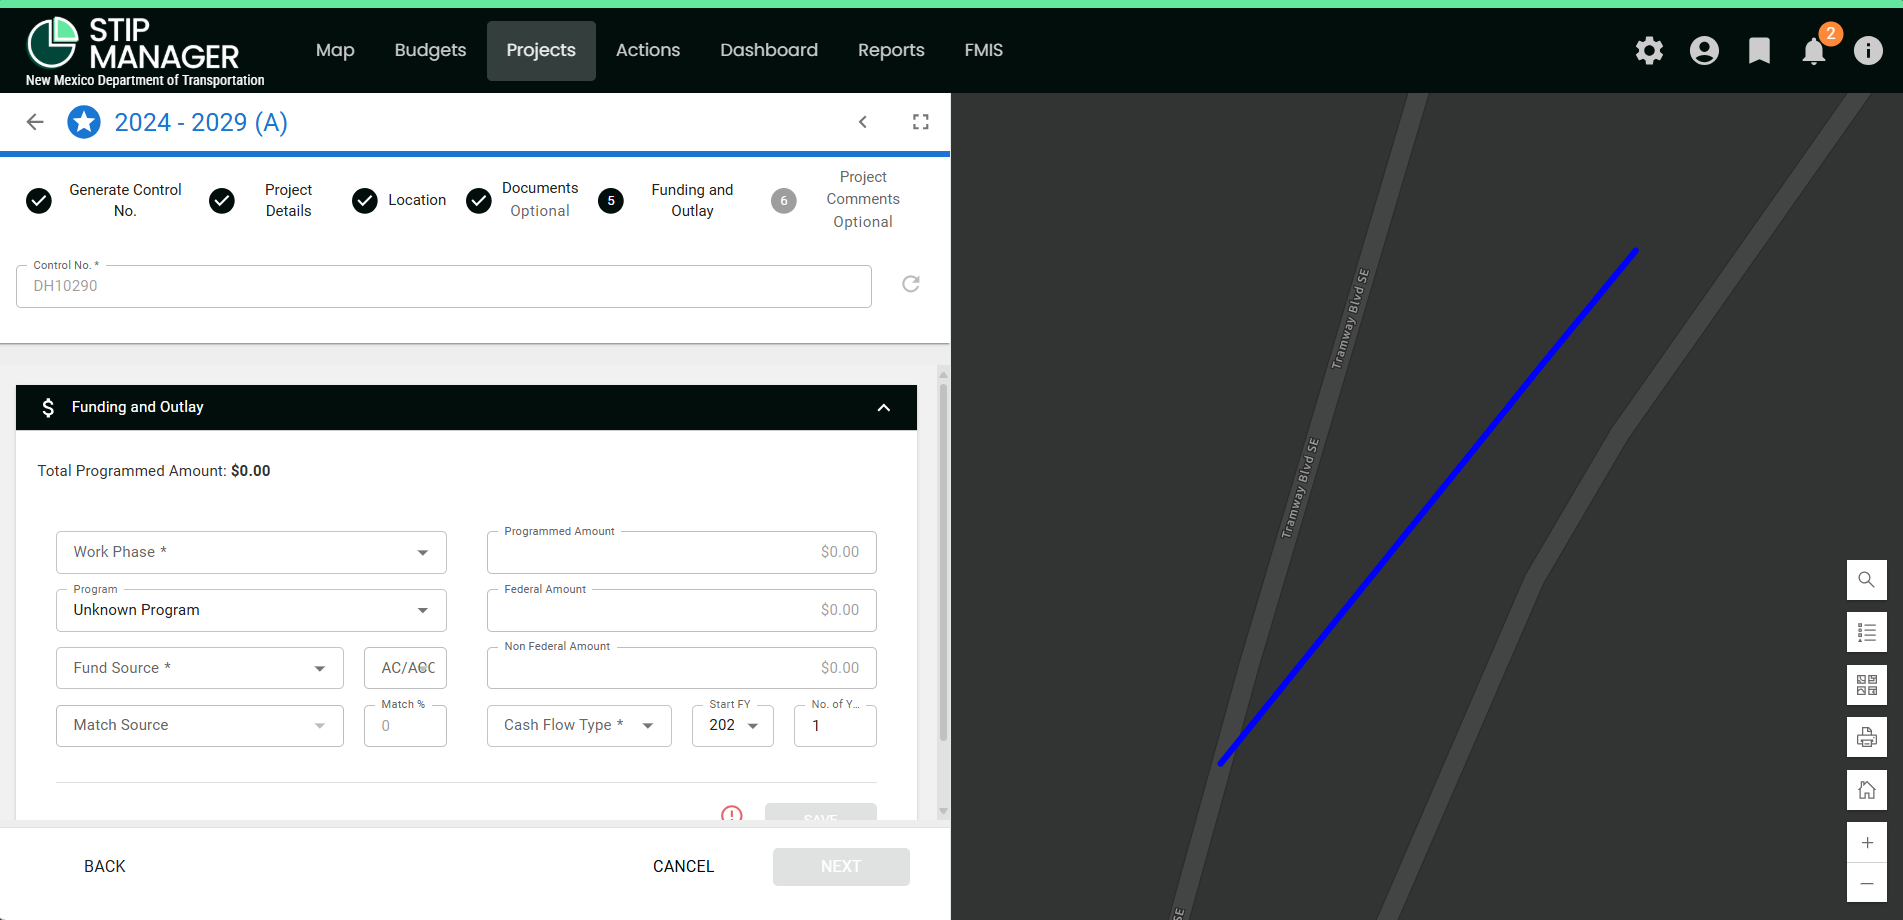
Task: Open the Start FY dropdown
Action: coord(733,725)
